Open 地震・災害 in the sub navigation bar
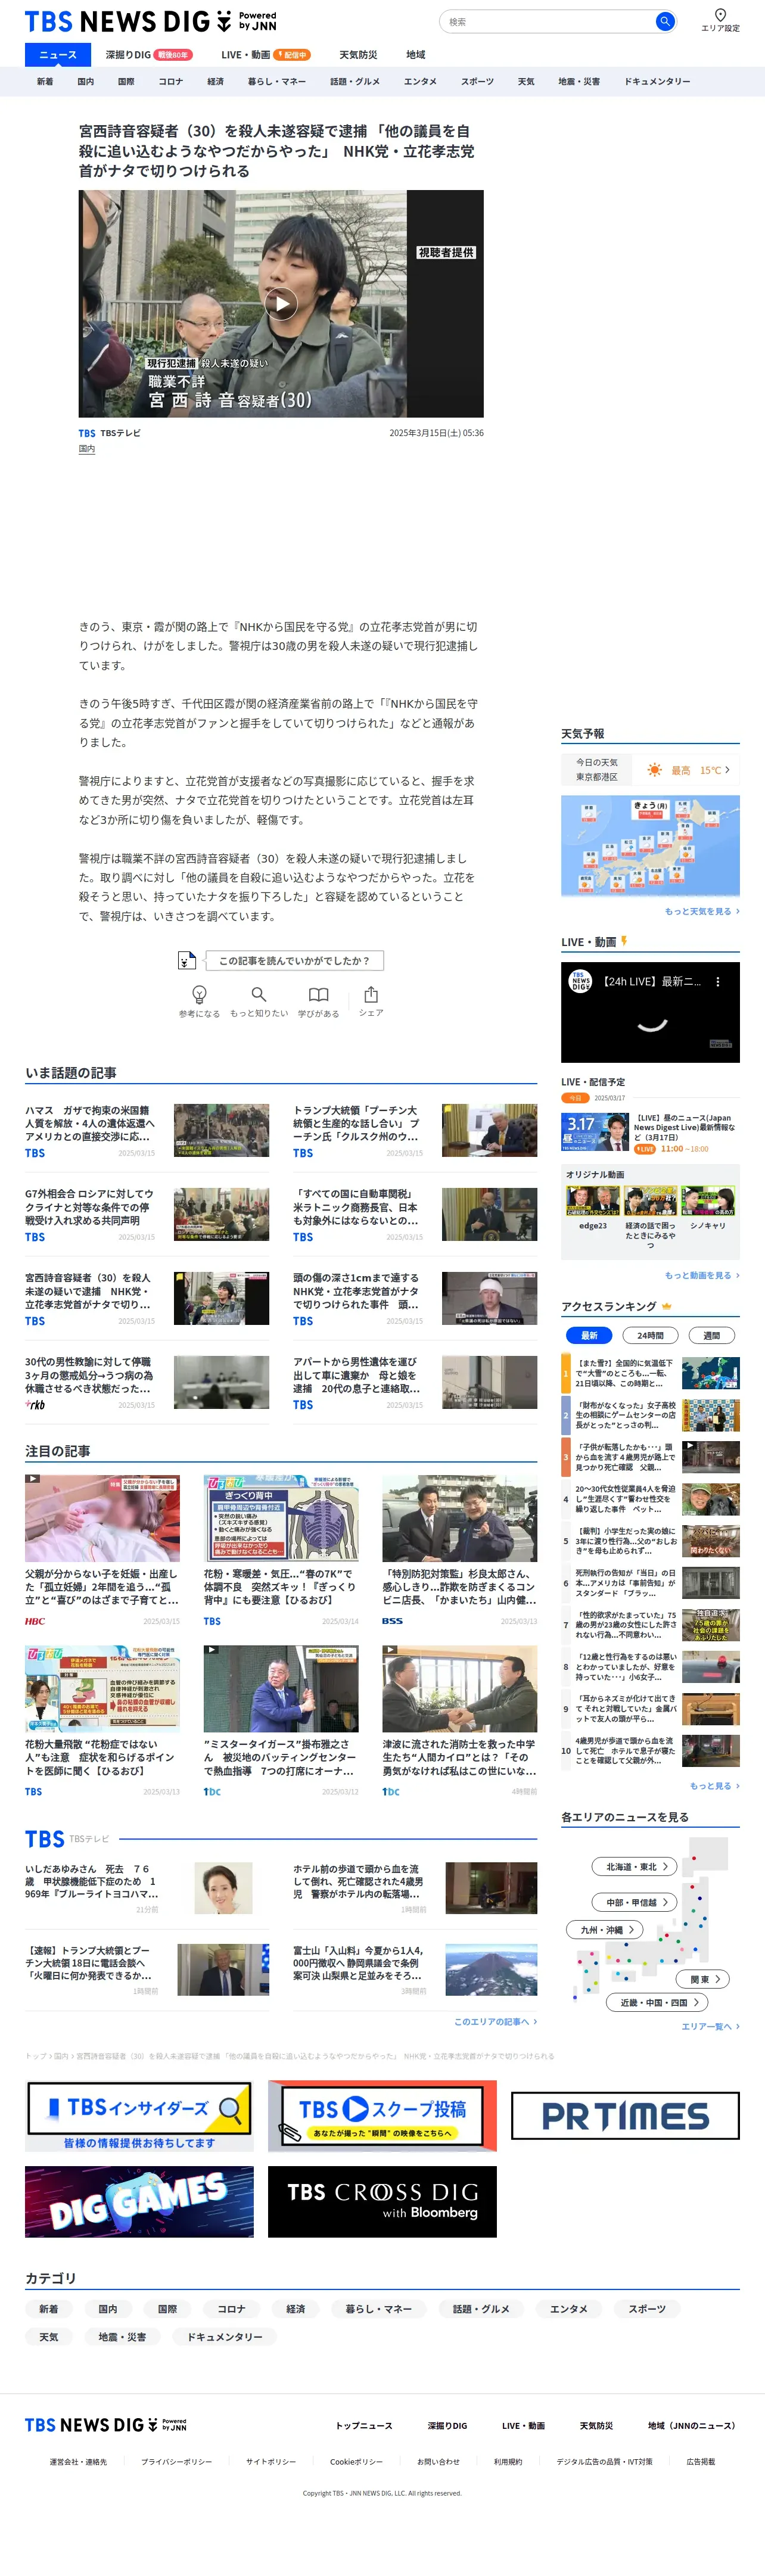The width and height of the screenshot is (765, 2576). click(579, 82)
